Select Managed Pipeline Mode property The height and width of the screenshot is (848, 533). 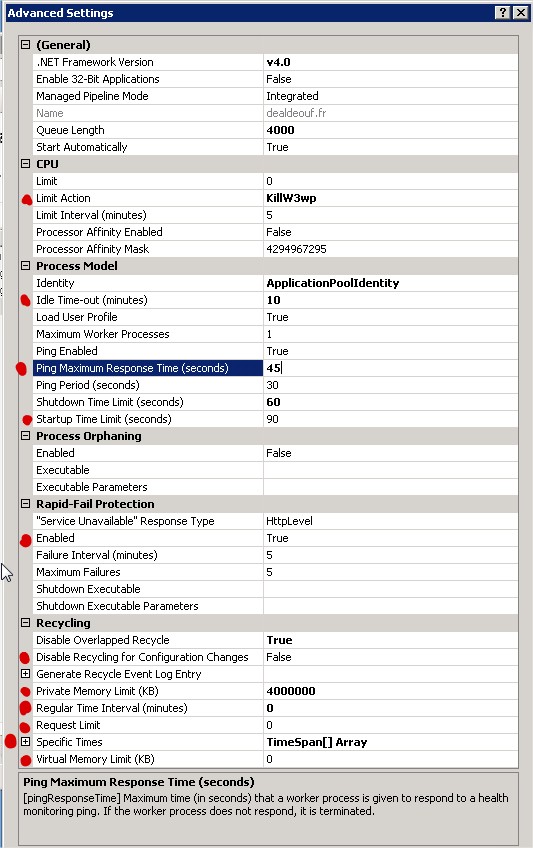click(148, 96)
